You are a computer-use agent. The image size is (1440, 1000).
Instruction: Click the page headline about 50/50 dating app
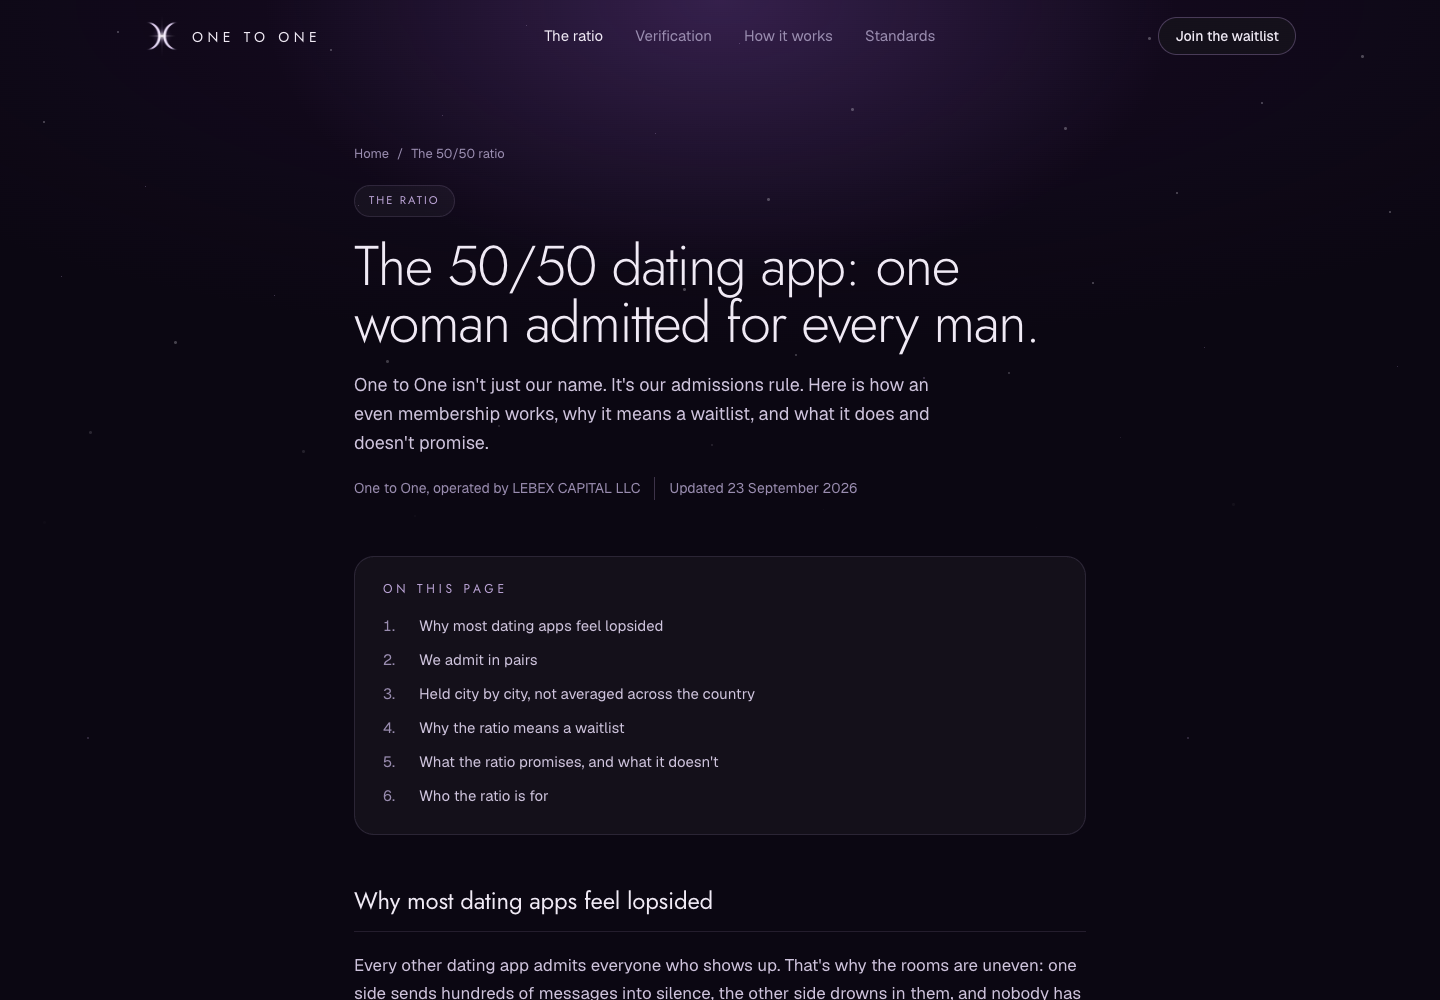696,296
